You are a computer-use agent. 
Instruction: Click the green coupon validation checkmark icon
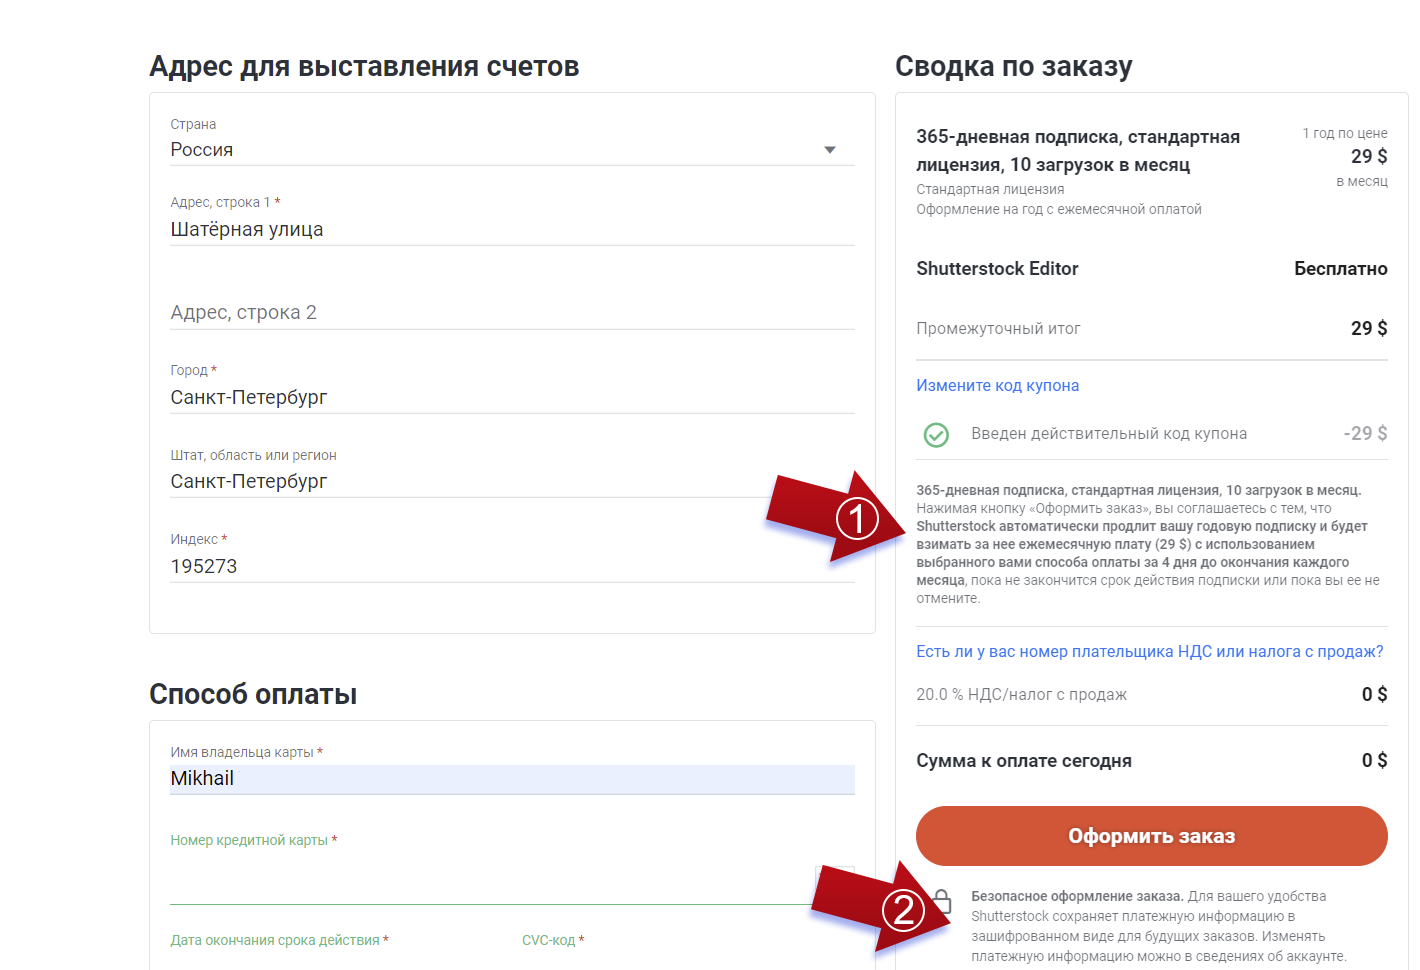click(936, 435)
